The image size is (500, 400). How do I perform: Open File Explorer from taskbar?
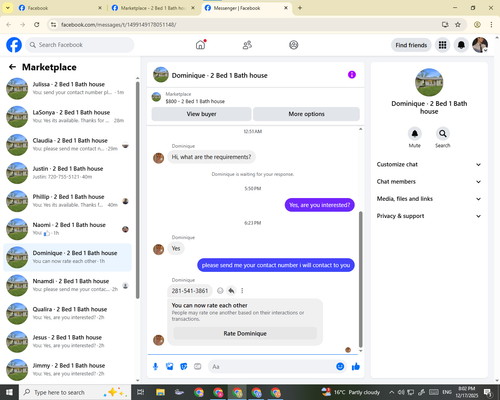[160, 392]
